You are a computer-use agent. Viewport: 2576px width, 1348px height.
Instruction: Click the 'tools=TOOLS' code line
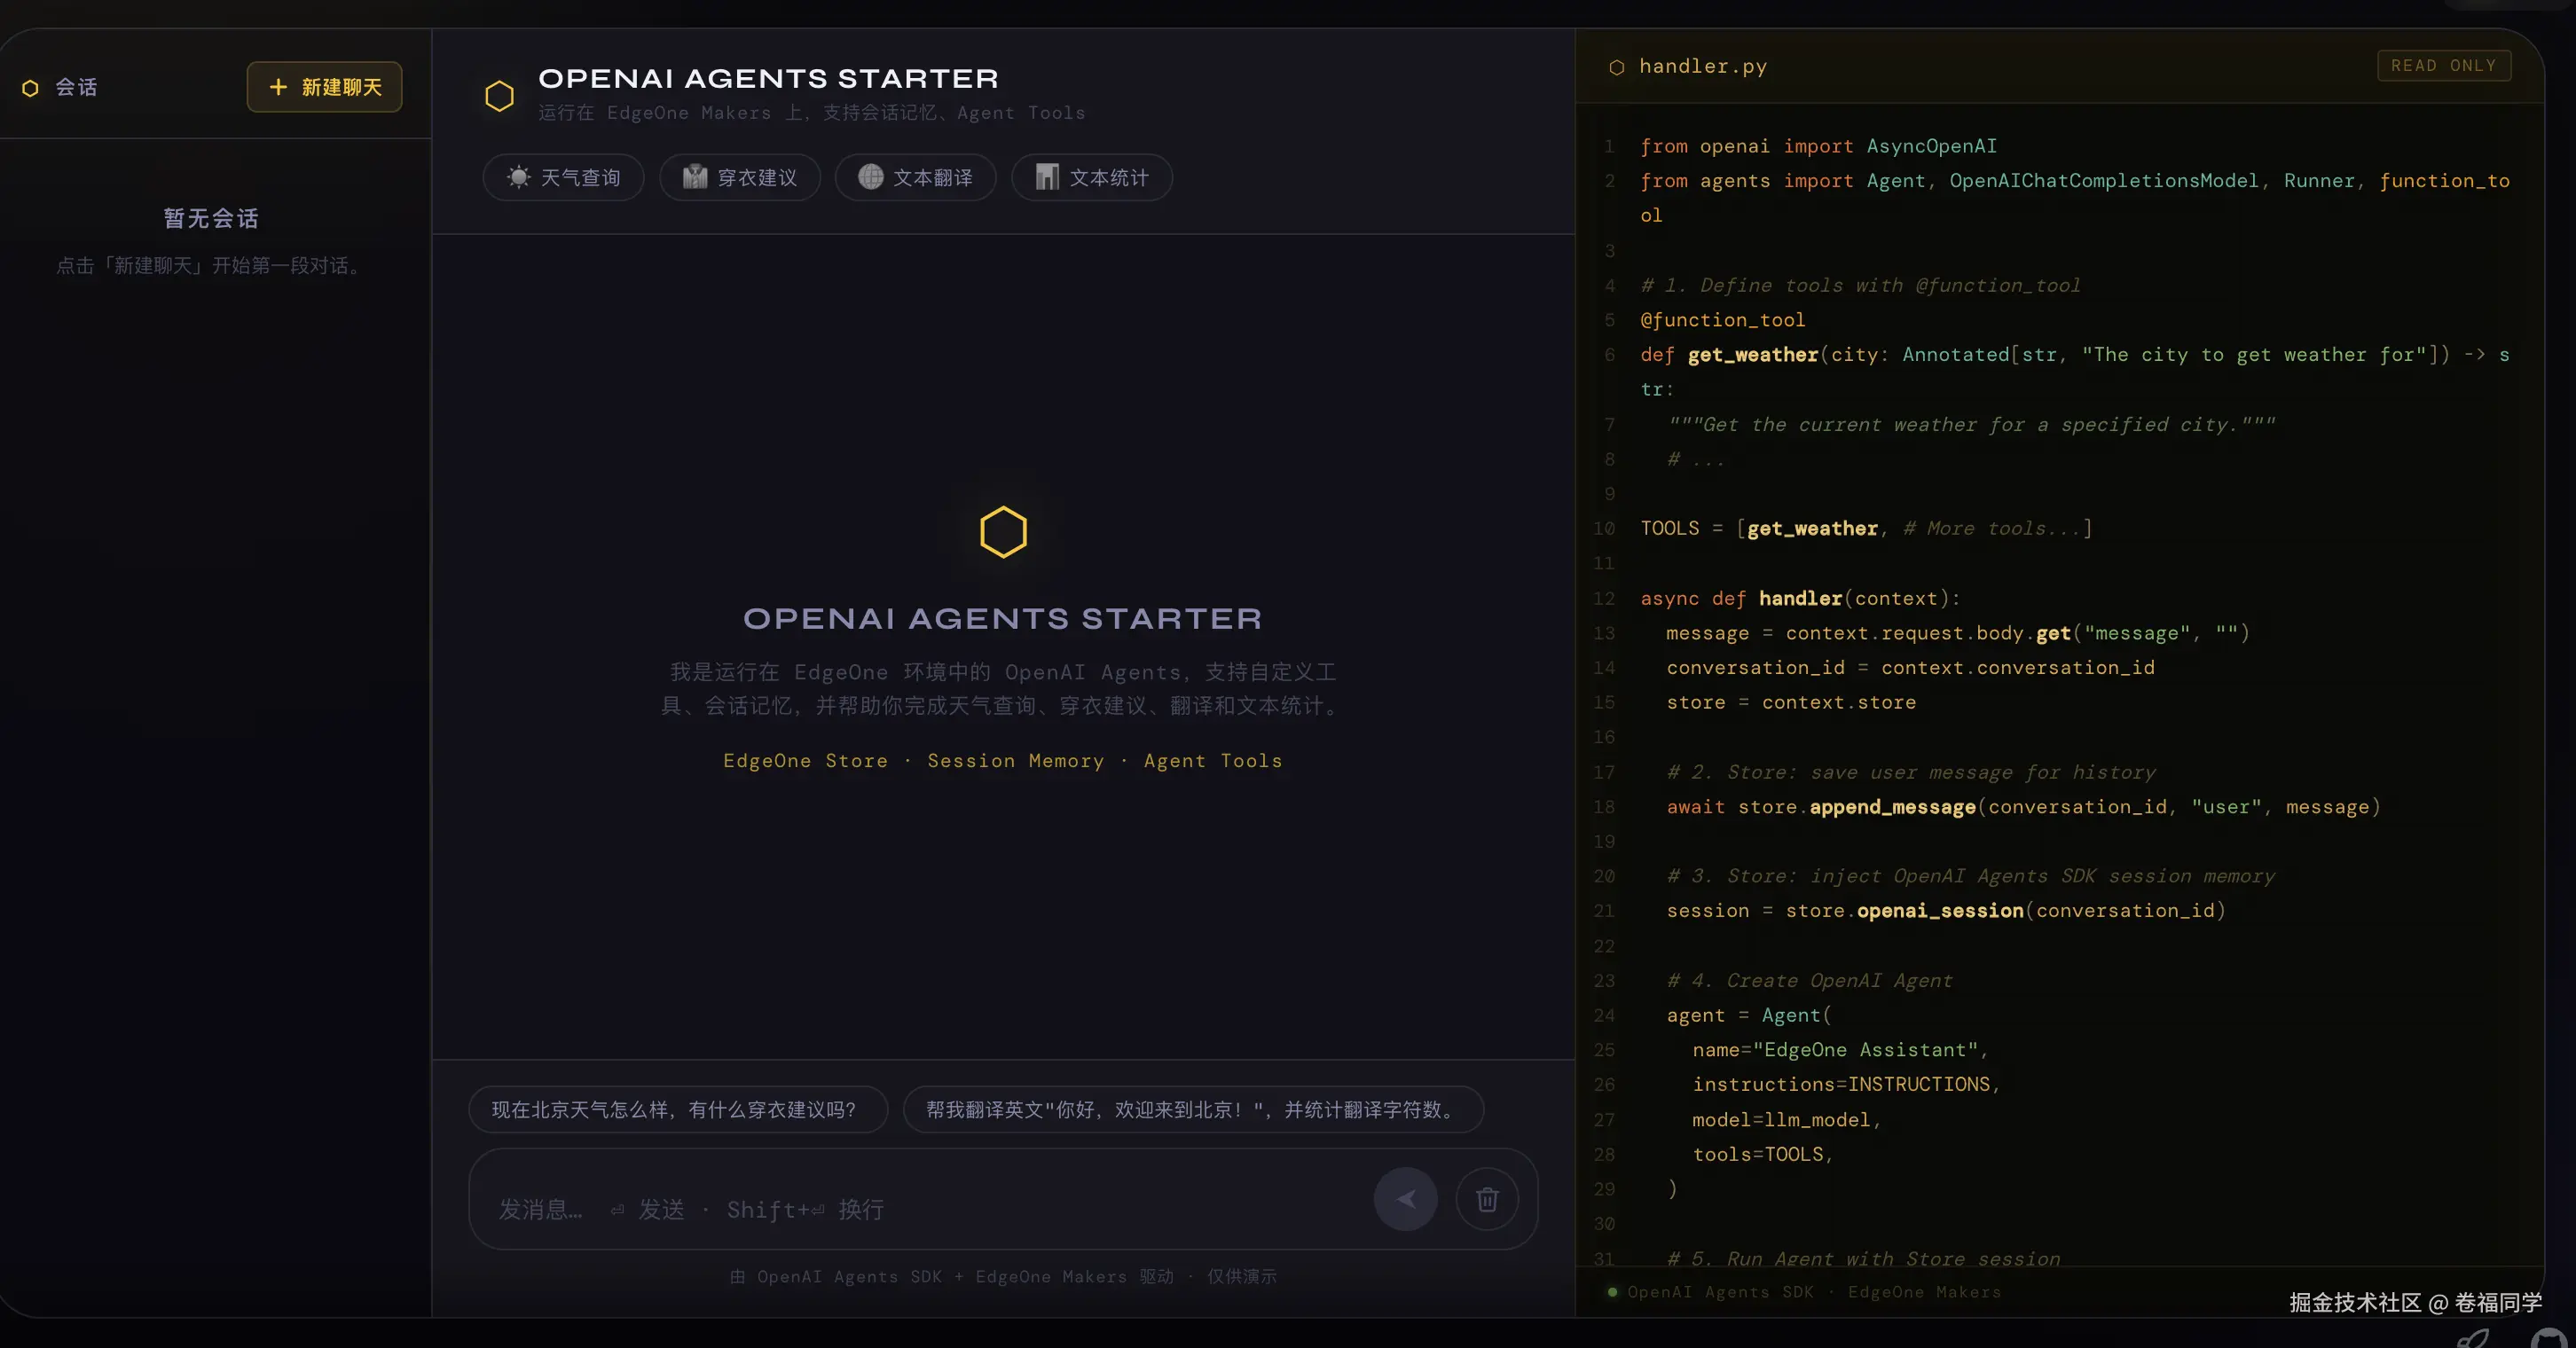click(x=1762, y=1154)
